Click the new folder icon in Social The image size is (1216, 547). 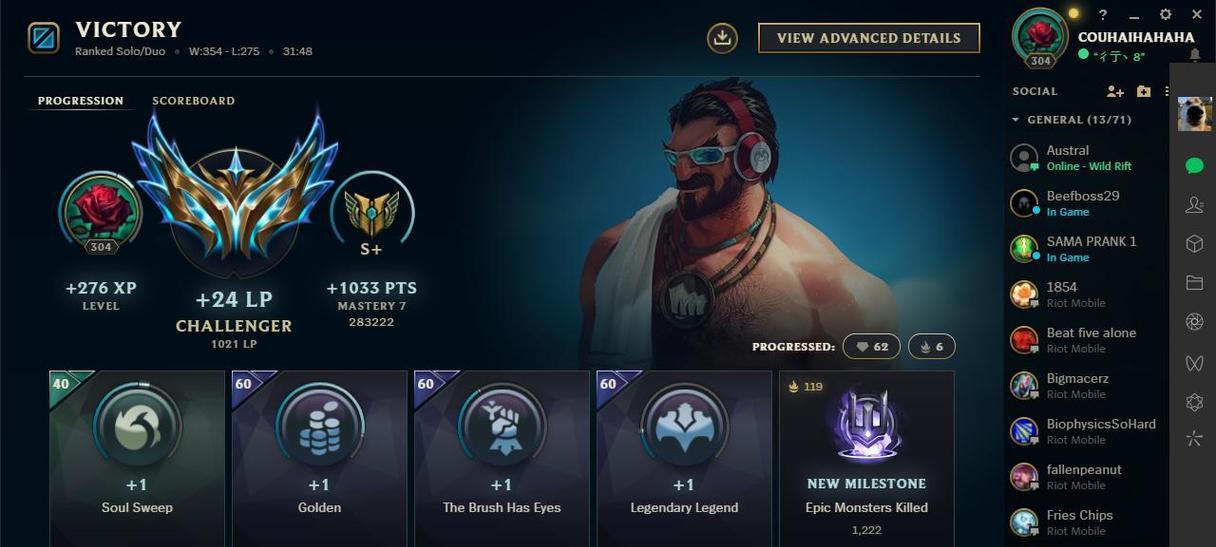[x=1144, y=91]
